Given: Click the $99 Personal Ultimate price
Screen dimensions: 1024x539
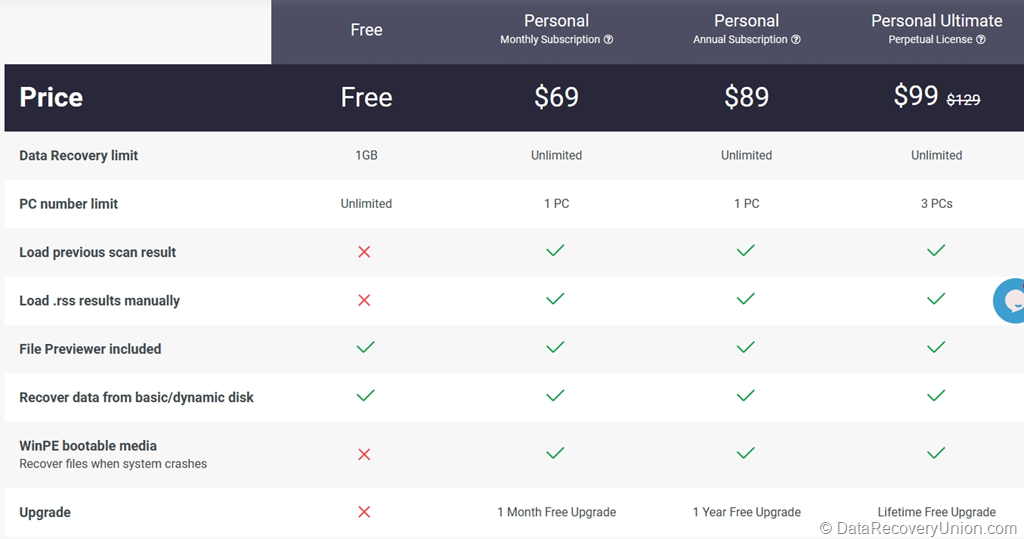Looking at the screenshot, I should 916,96.
